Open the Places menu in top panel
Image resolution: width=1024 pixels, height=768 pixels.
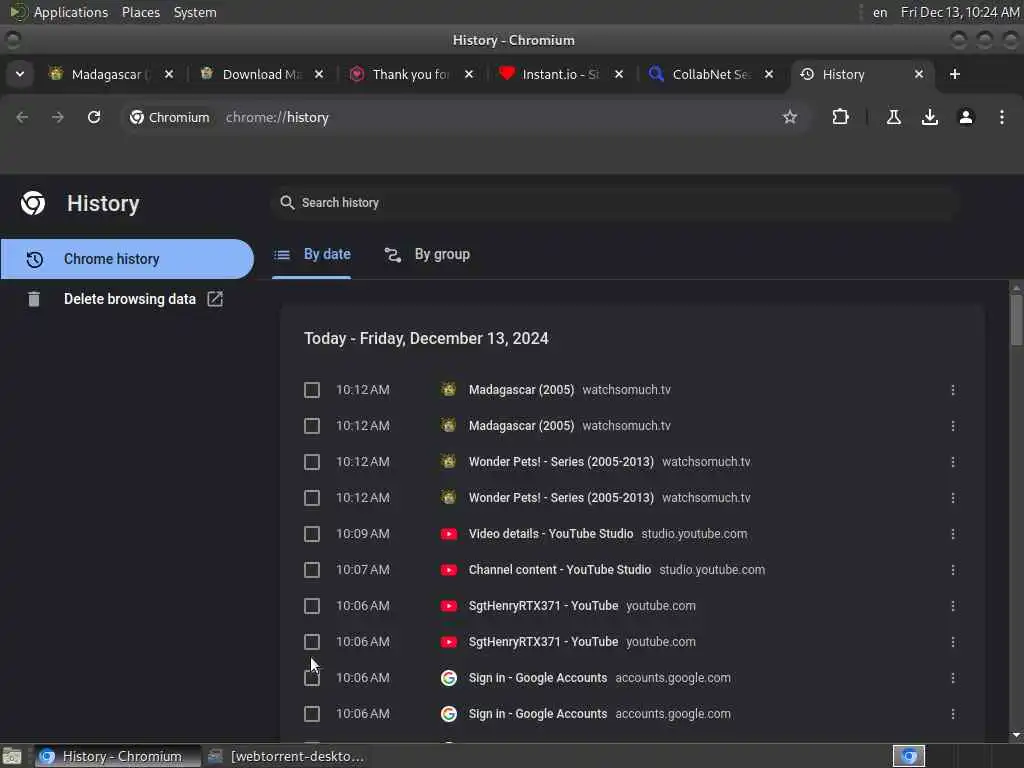click(140, 12)
